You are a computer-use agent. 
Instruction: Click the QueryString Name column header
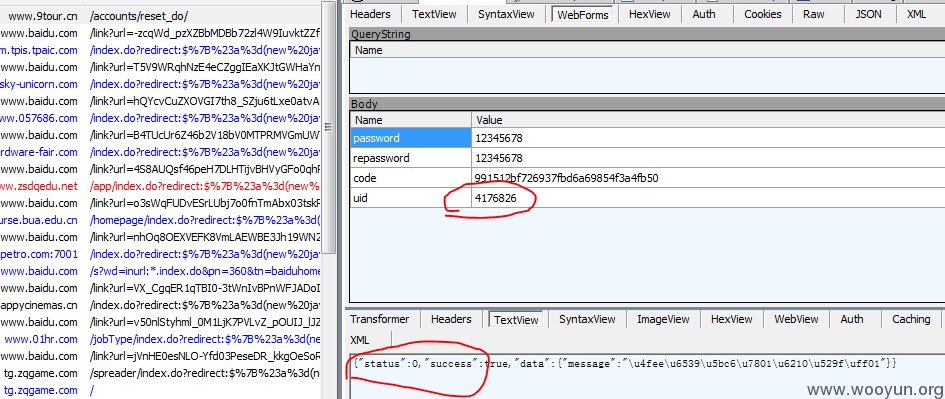click(x=647, y=50)
